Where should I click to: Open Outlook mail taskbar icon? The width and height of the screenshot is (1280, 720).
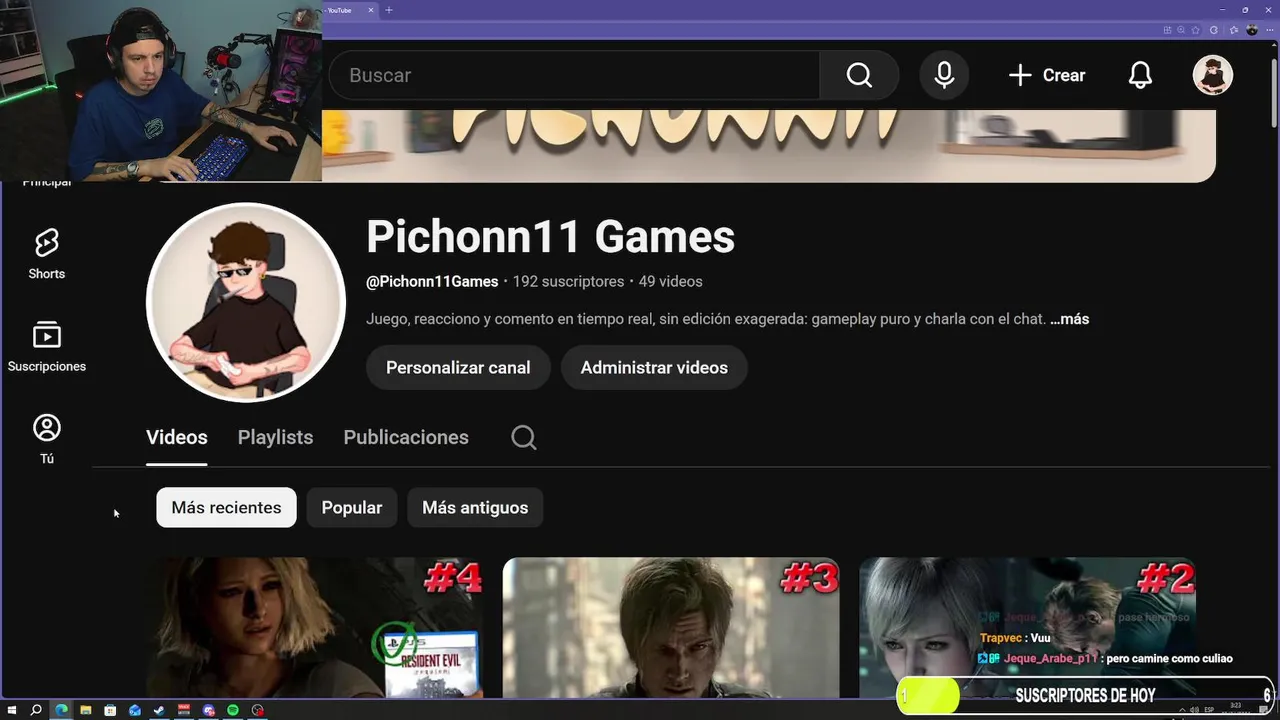pos(135,710)
